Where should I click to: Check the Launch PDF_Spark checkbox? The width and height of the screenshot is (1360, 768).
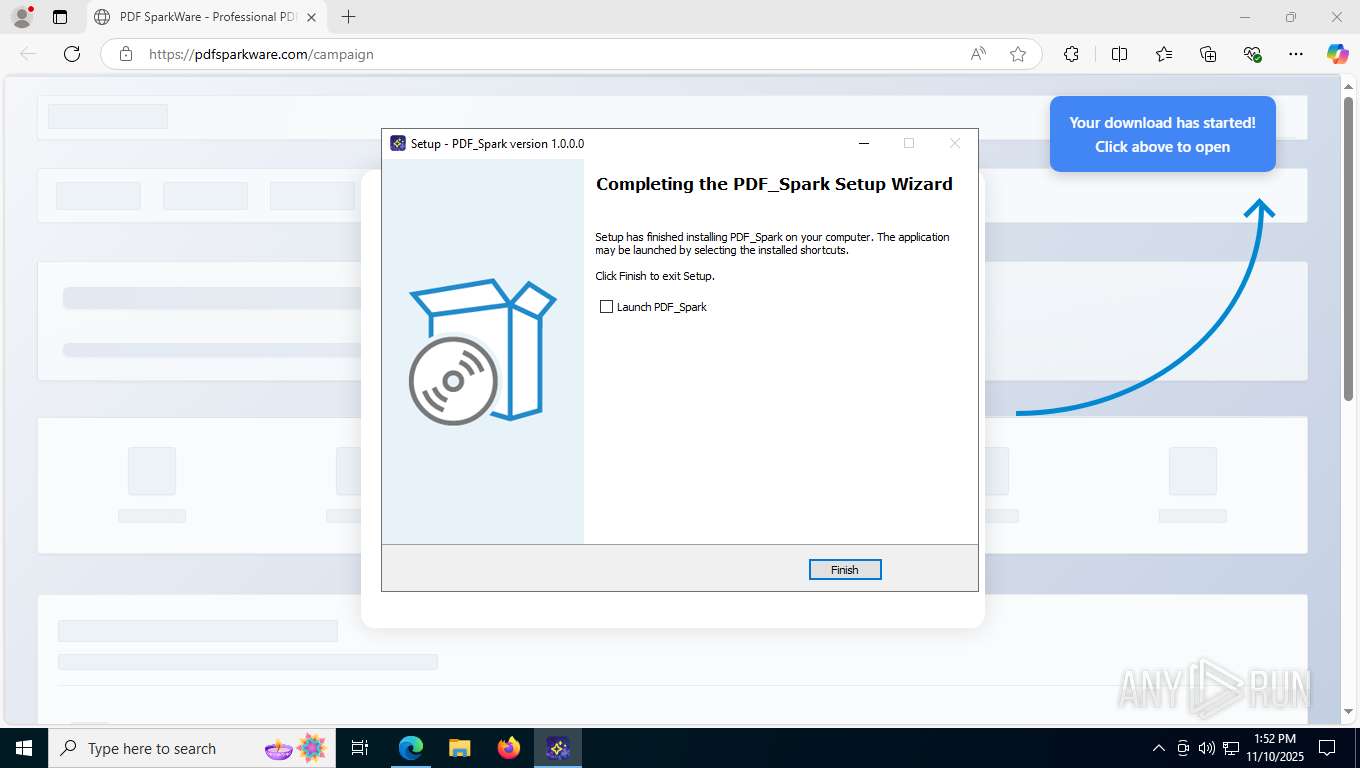pyautogui.click(x=606, y=307)
